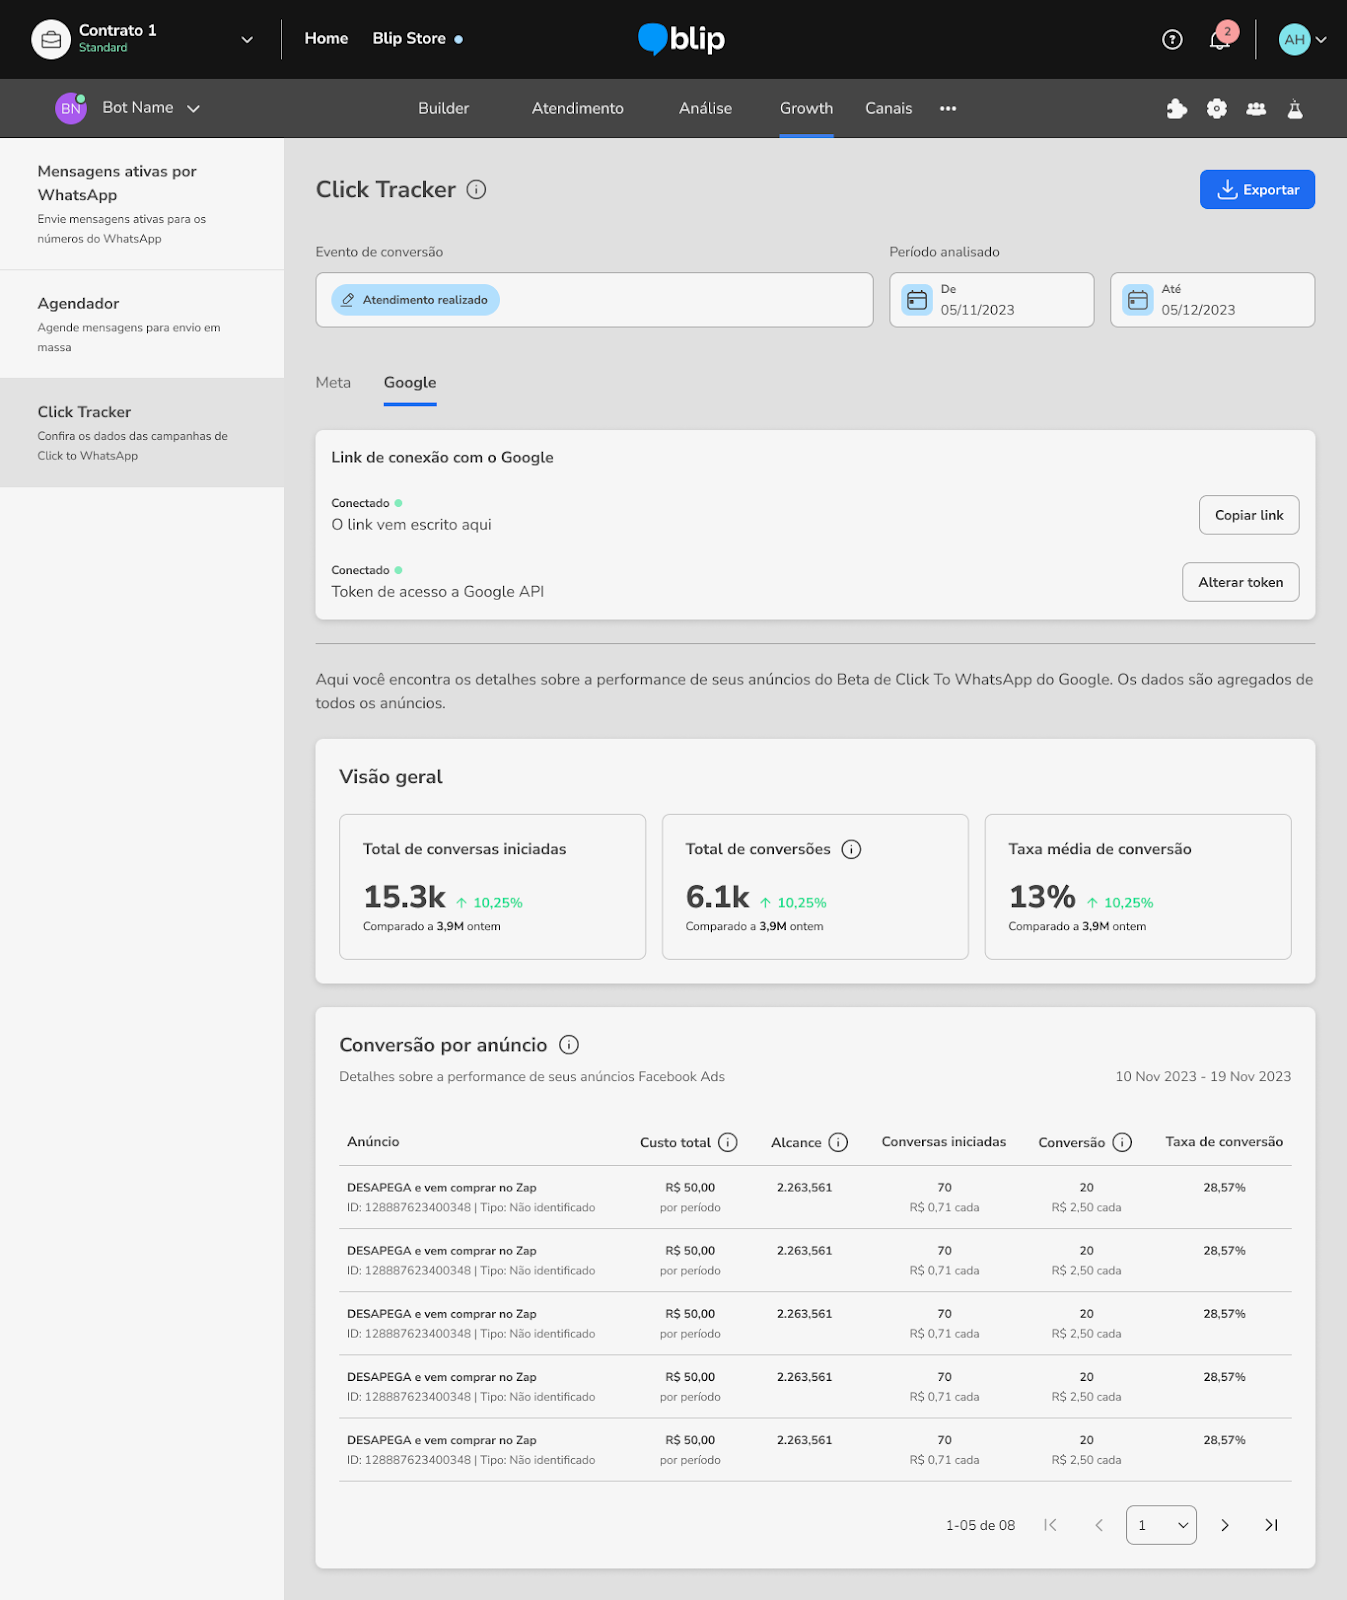Click the Token de acesso a Google API text
The width and height of the screenshot is (1347, 1600).
[x=438, y=591]
